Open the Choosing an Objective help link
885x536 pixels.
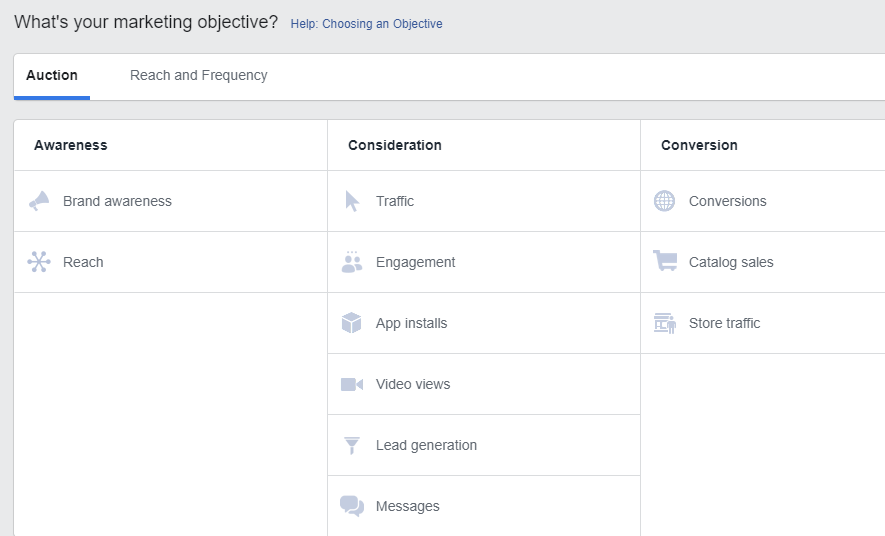(x=366, y=24)
